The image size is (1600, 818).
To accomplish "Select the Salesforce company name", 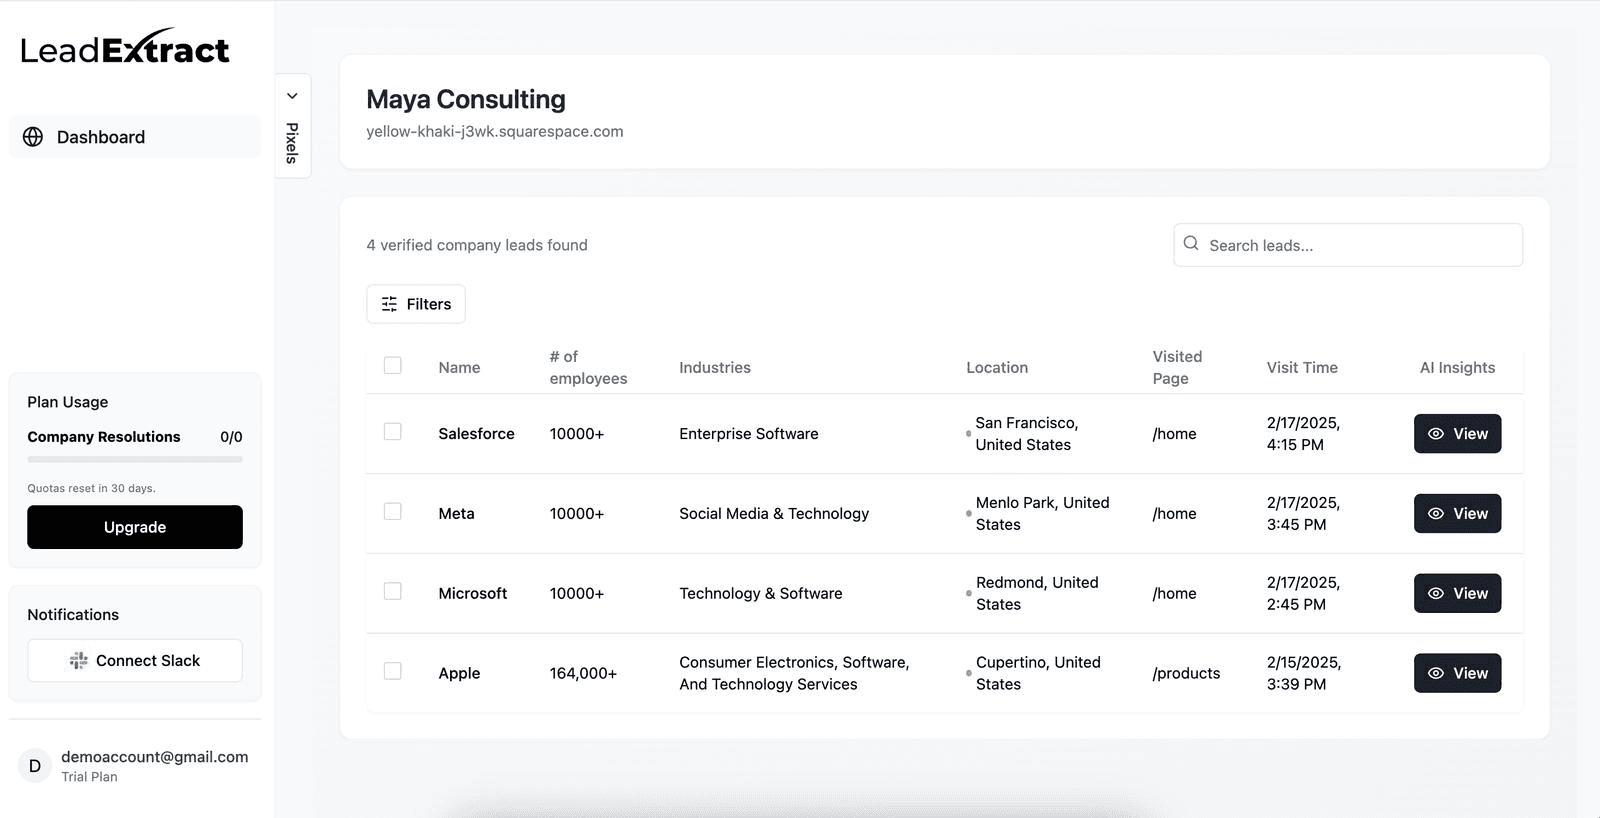I will point(476,434).
